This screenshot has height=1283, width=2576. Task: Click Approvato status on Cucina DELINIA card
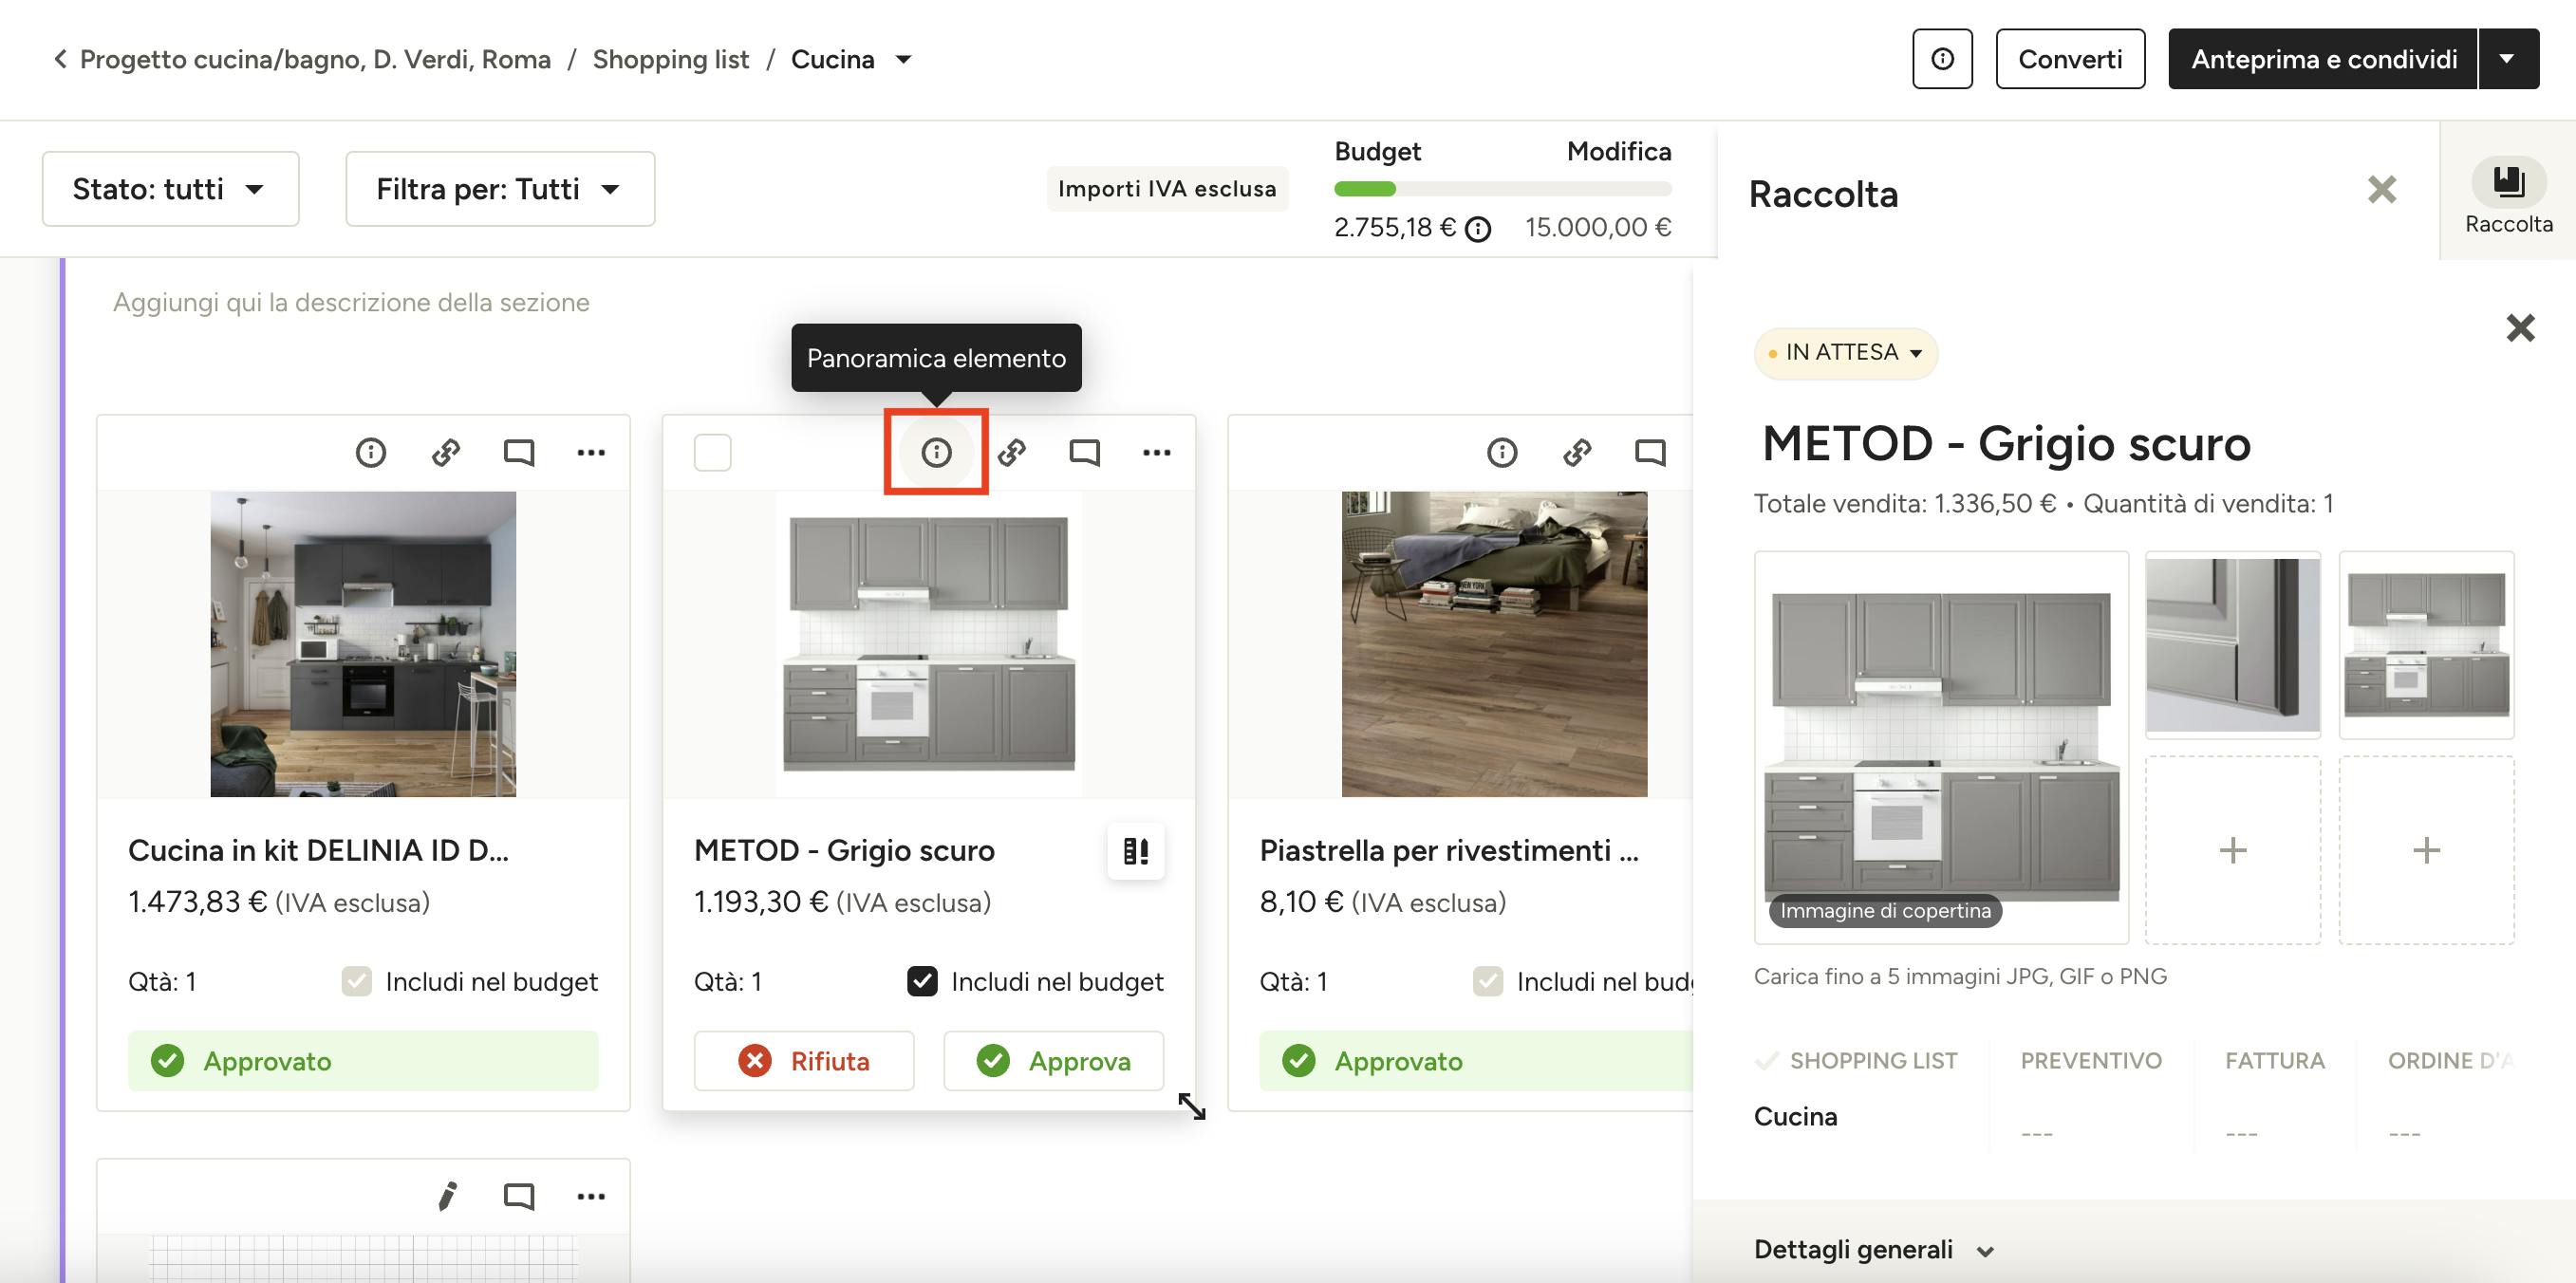(363, 1060)
